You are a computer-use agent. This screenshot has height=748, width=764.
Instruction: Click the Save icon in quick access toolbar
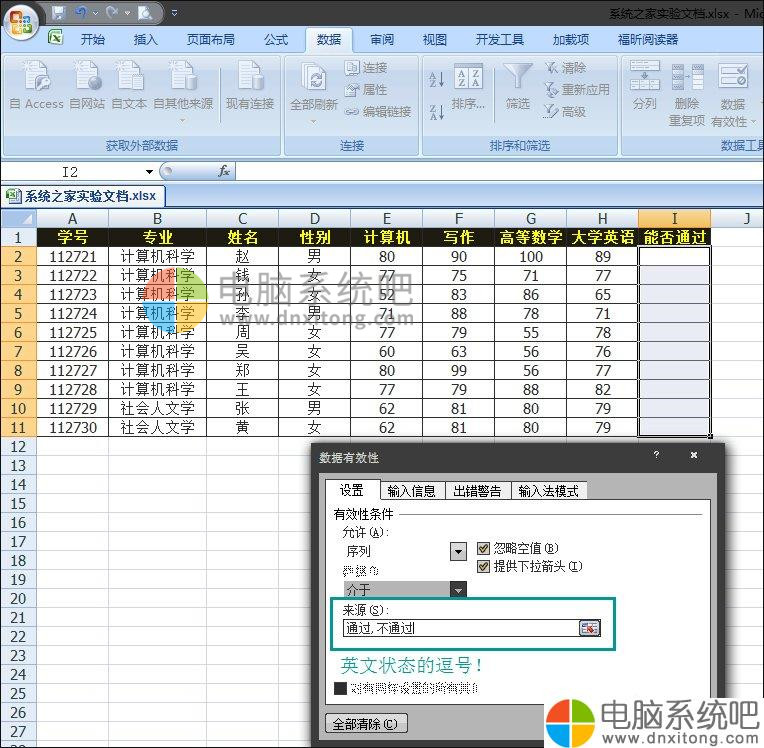pos(58,13)
